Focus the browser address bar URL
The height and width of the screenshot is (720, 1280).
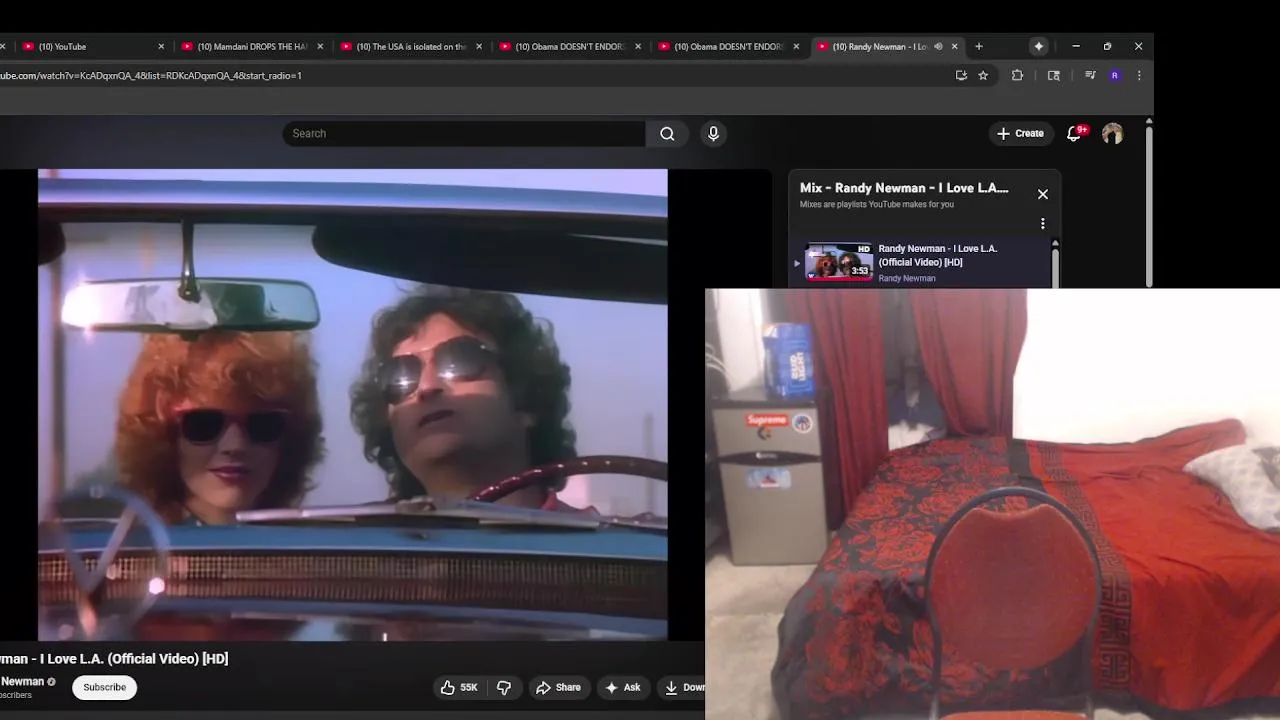tap(150, 75)
